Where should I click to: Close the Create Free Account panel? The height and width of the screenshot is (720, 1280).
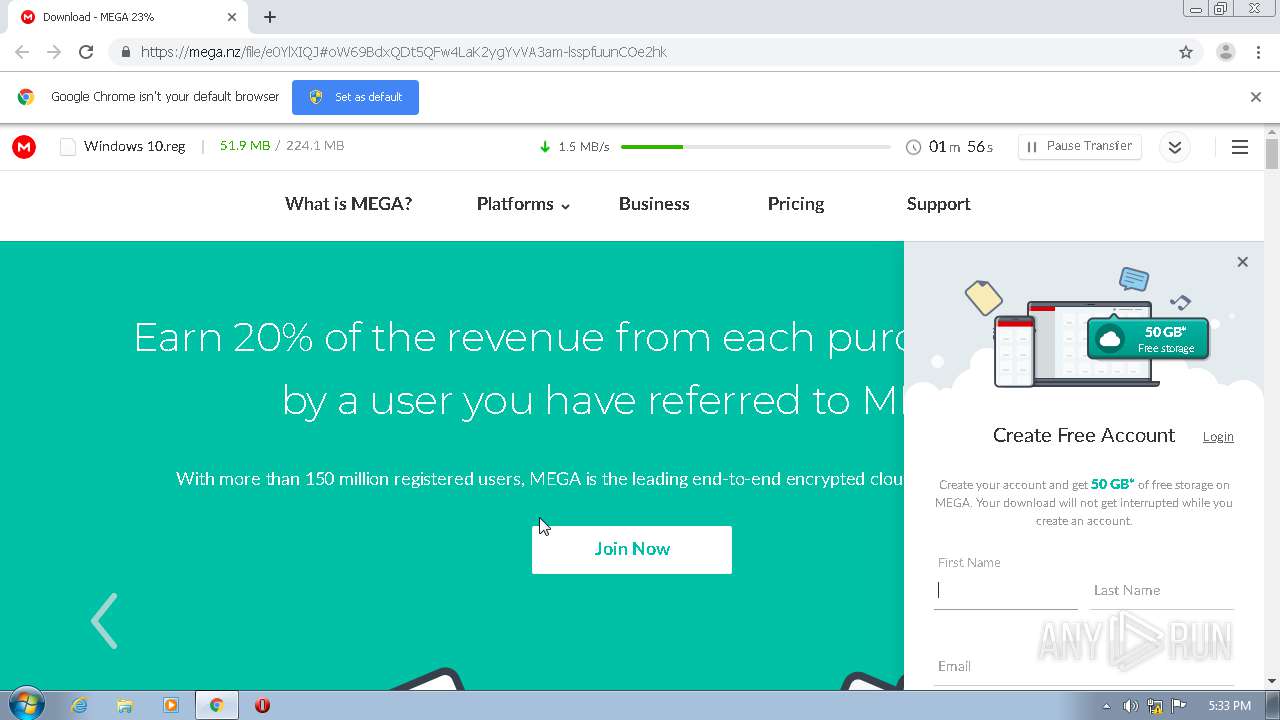tap(1242, 262)
